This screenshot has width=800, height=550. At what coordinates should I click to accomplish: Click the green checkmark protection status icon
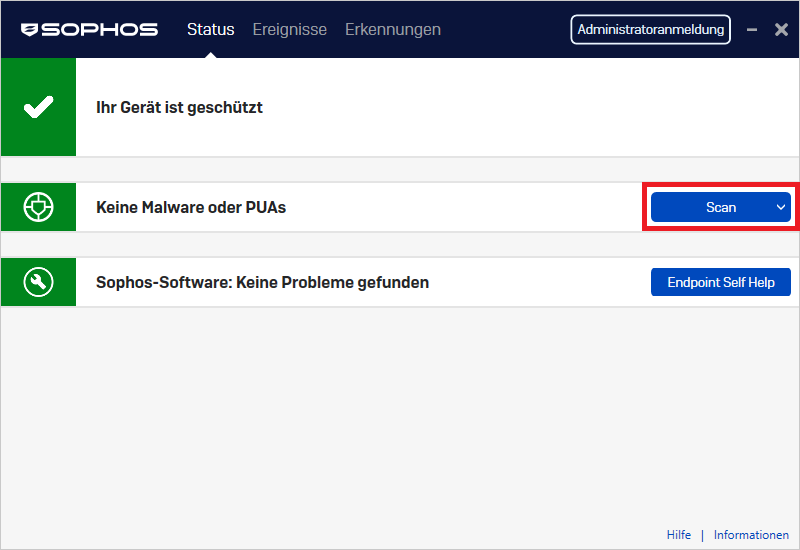click(x=38, y=107)
